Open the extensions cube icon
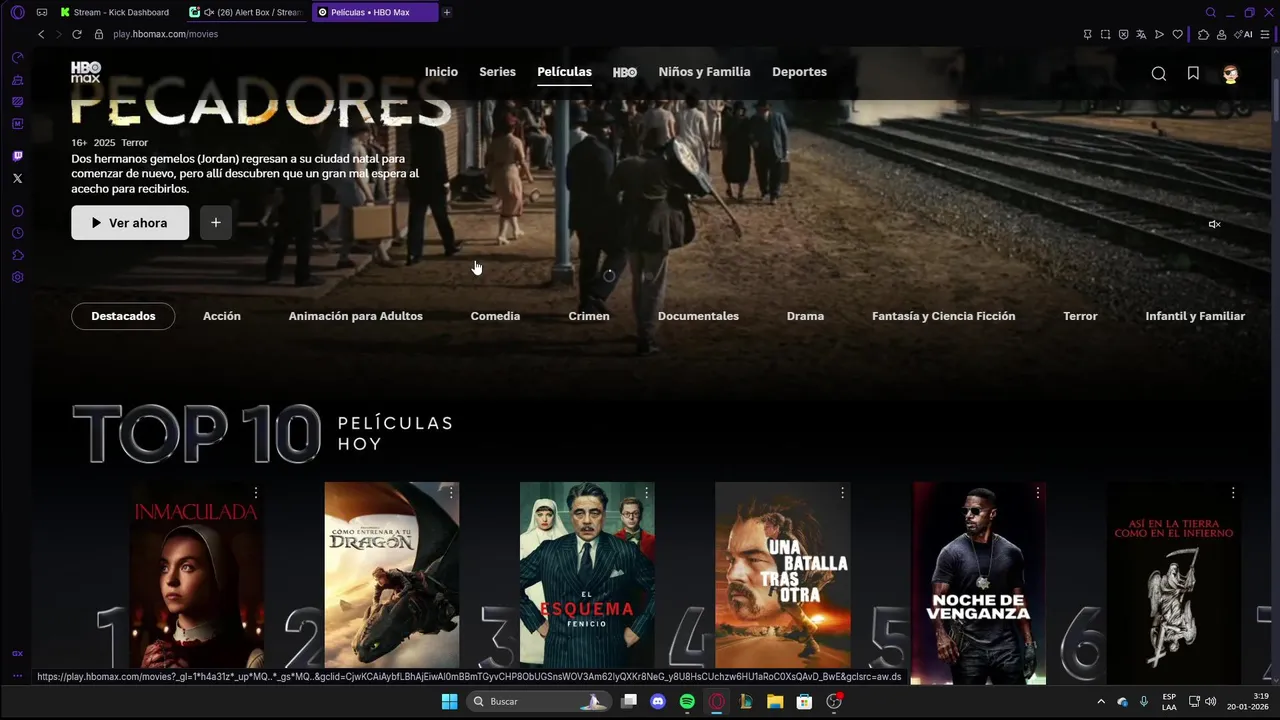 [x=1203, y=34]
